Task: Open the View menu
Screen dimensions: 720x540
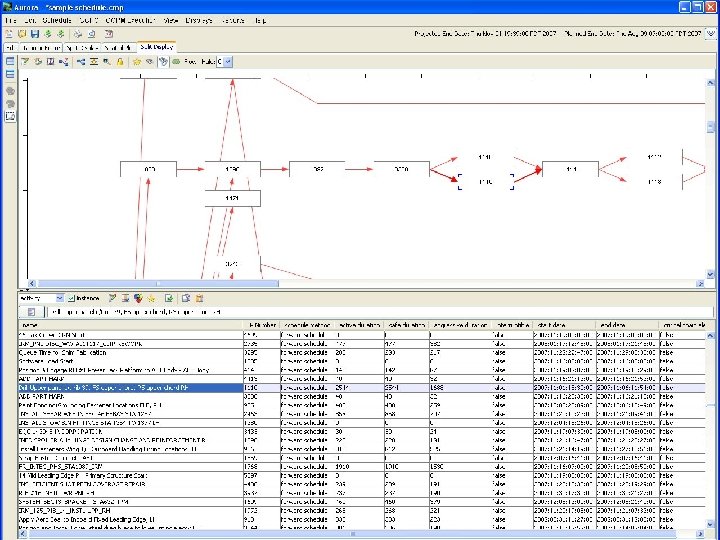Action: pyautogui.click(x=171, y=20)
